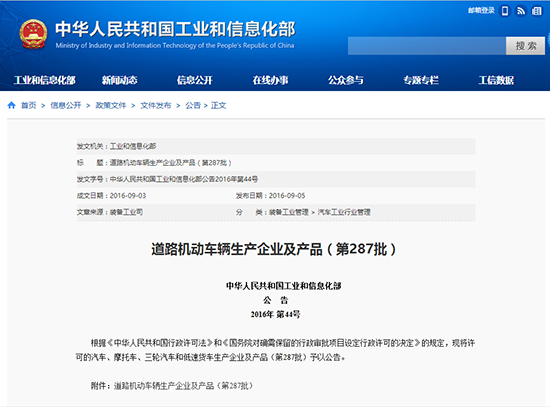Viewport: 550px width, 407px height.
Task: Click the 装备工业管理 classification text
Action: 289,212
